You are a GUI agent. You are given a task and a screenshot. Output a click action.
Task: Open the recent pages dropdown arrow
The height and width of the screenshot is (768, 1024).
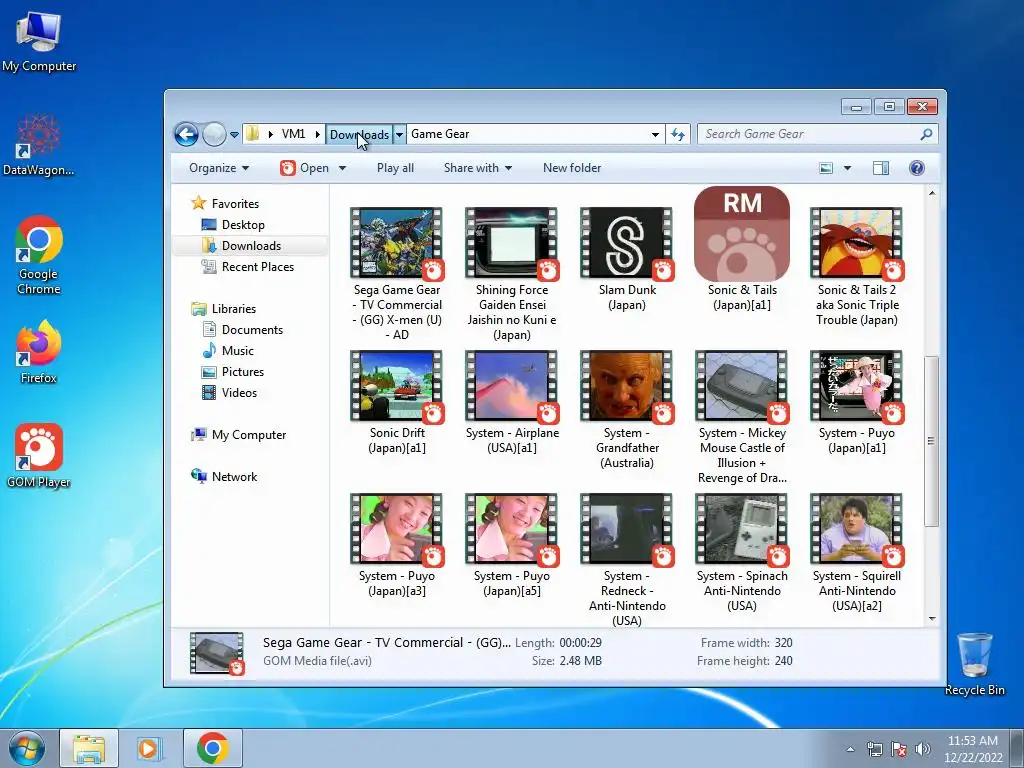(234, 135)
